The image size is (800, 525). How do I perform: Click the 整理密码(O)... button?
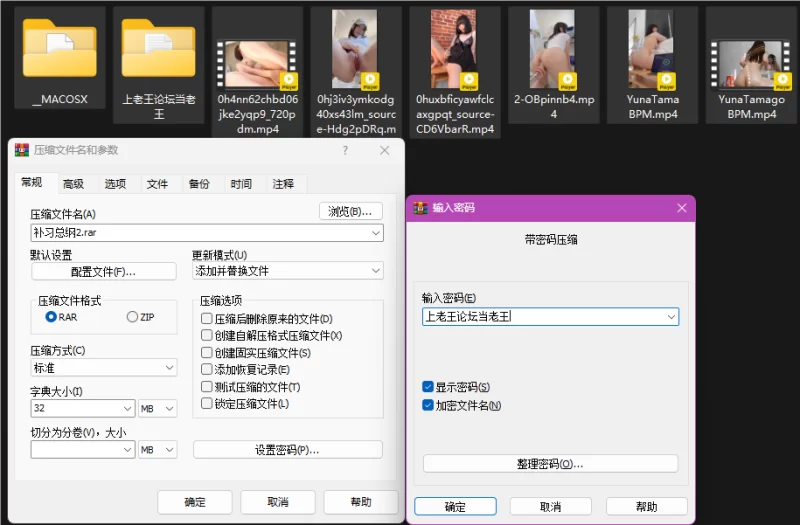click(x=550, y=464)
